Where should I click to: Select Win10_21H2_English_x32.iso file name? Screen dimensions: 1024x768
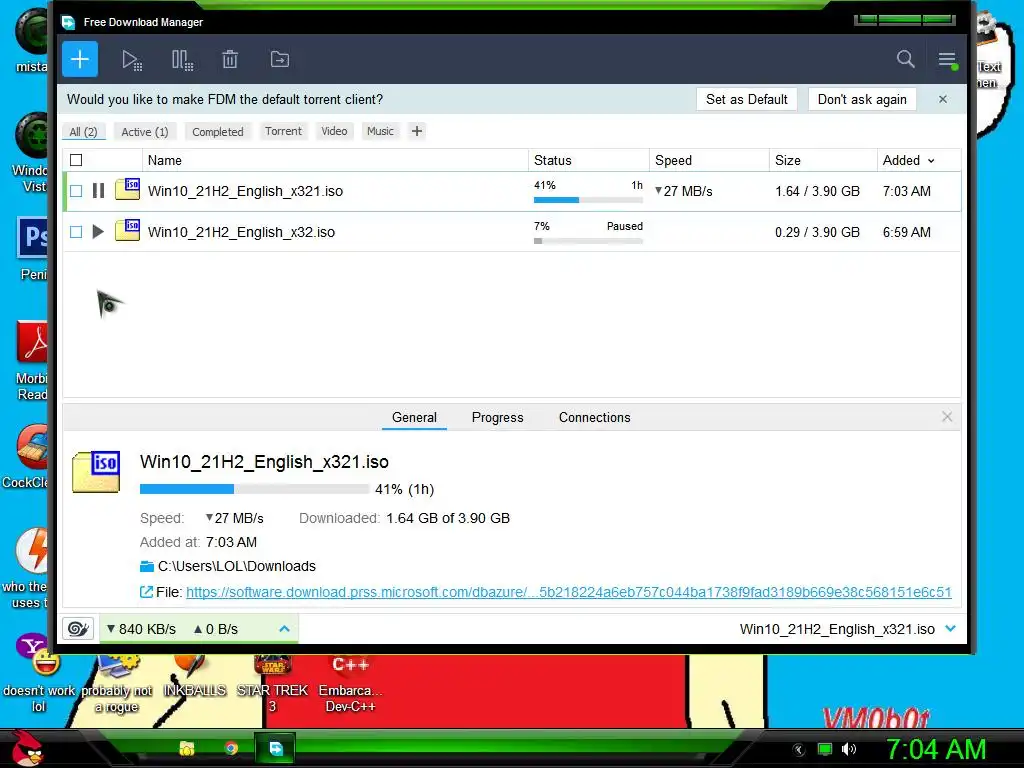tap(241, 232)
